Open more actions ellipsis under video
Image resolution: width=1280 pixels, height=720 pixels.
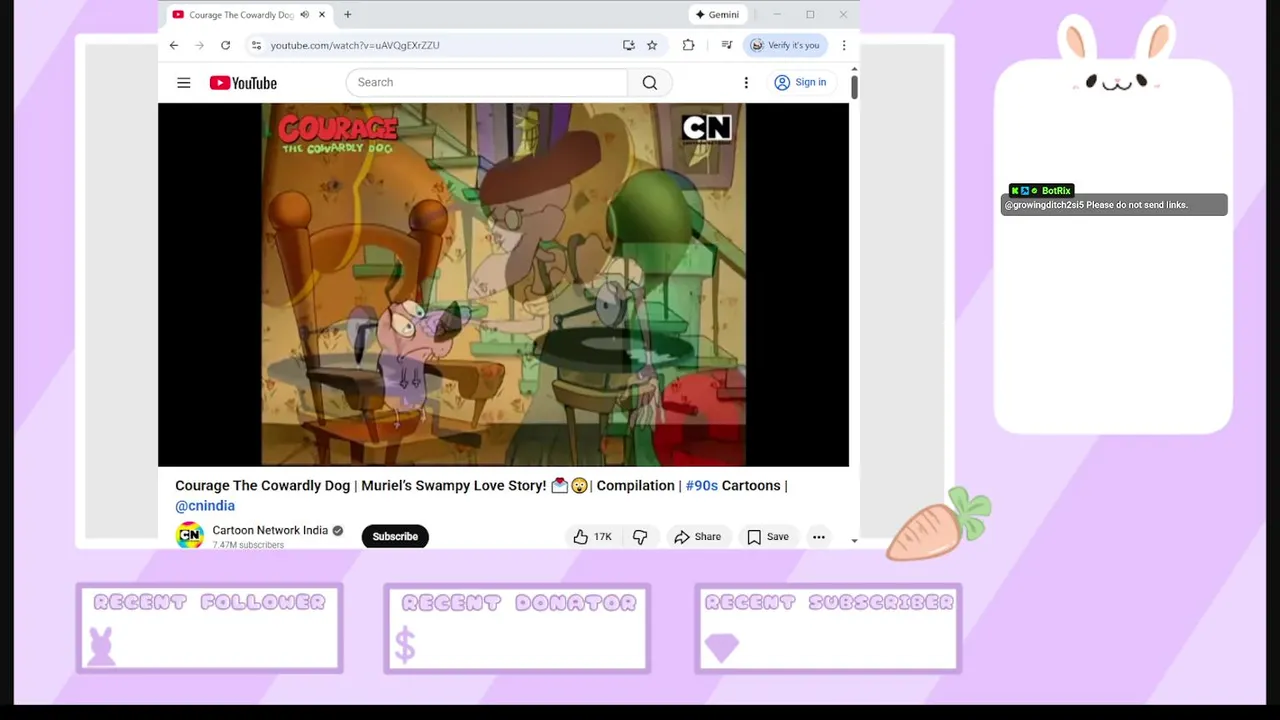coord(819,537)
